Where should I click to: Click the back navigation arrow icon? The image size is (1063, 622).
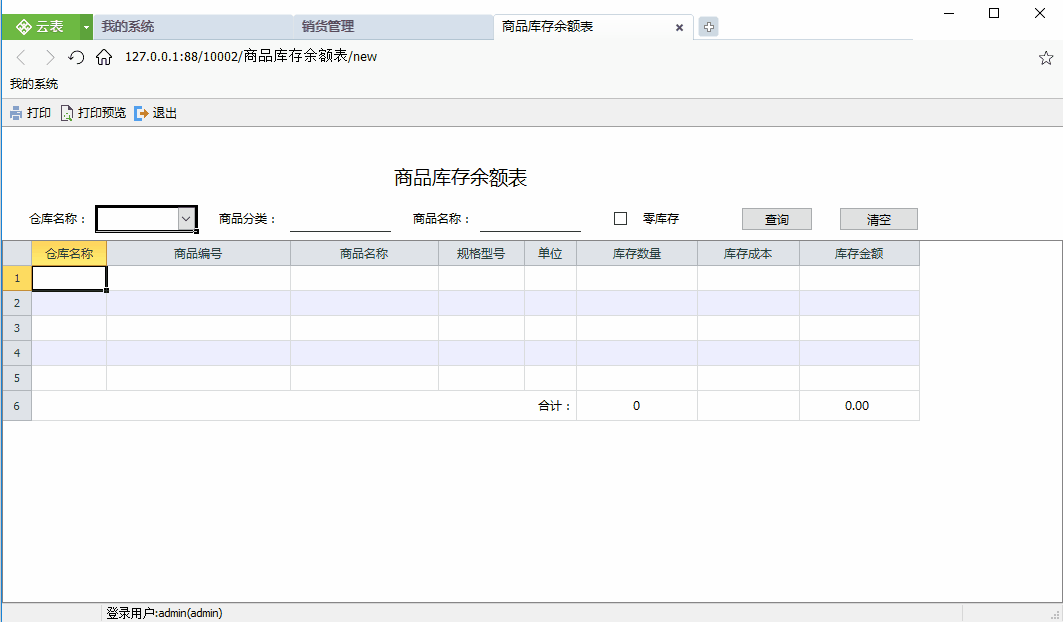[x=22, y=57]
